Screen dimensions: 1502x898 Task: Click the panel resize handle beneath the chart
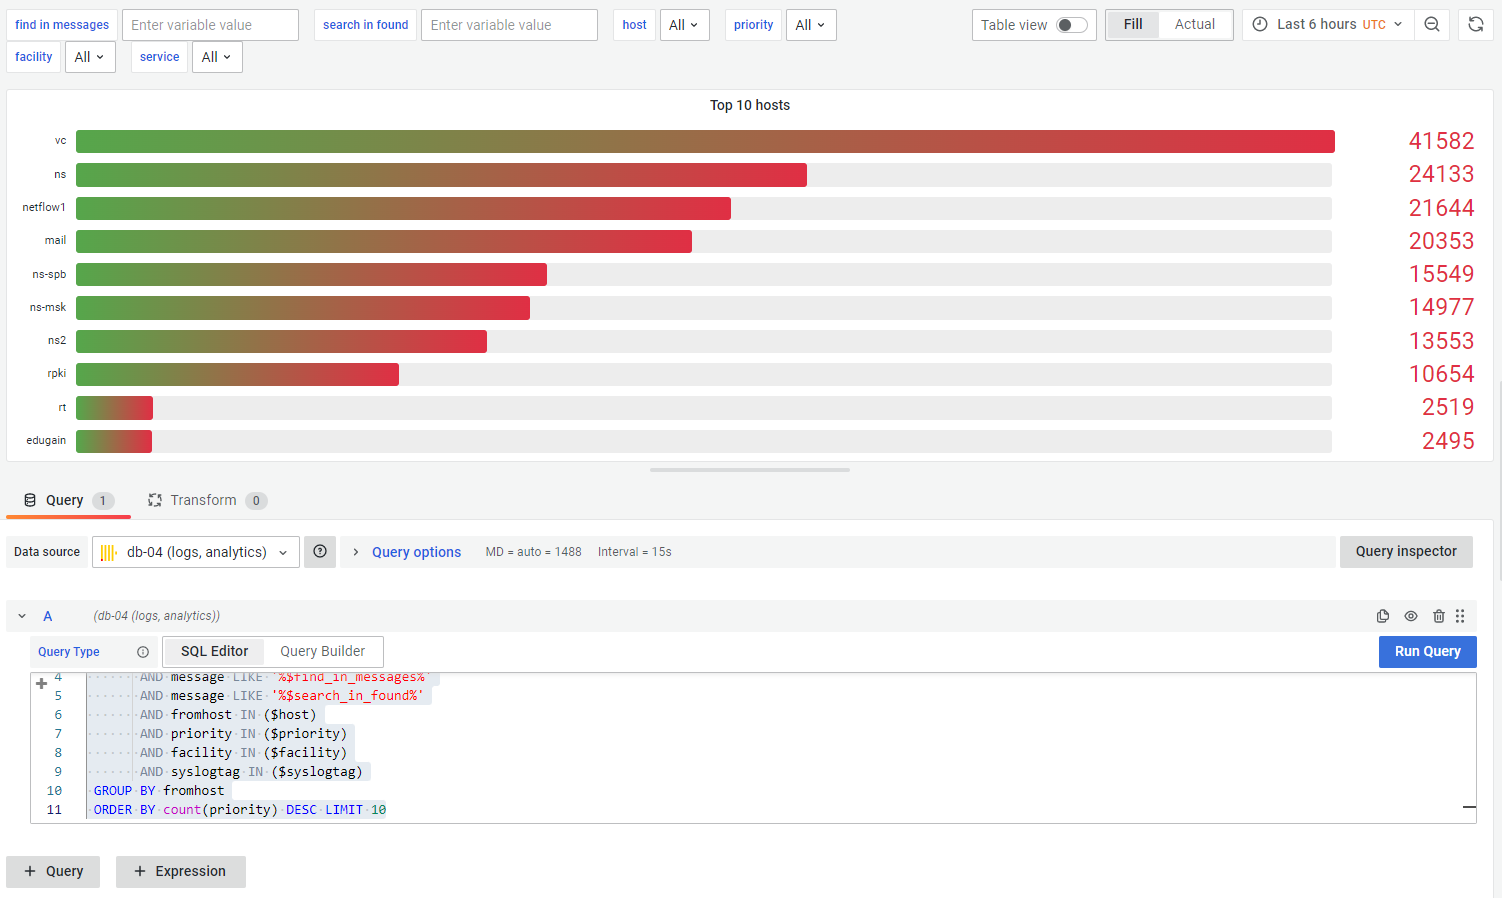[749, 468]
